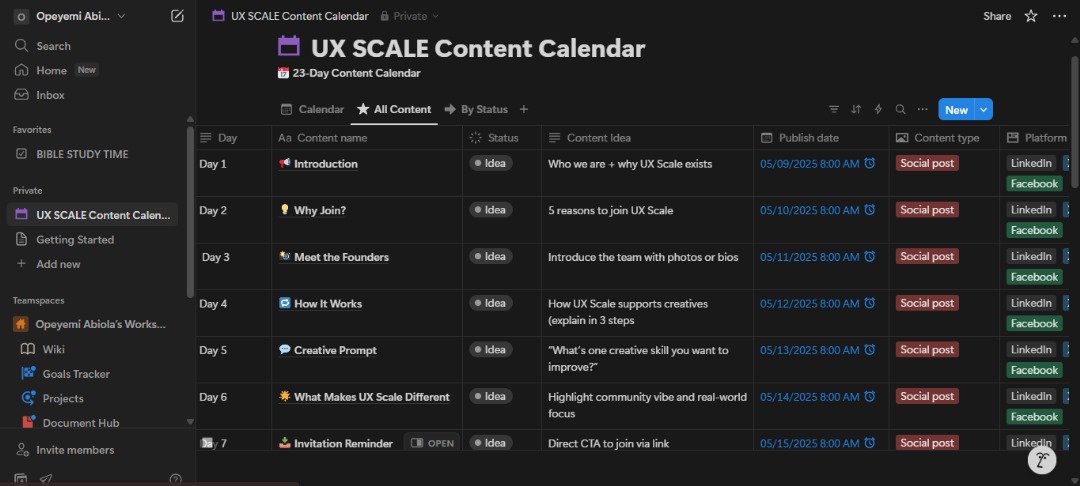This screenshot has width=1080, height=486.
Task: Open the Private sharing dropdown
Action: 410,16
